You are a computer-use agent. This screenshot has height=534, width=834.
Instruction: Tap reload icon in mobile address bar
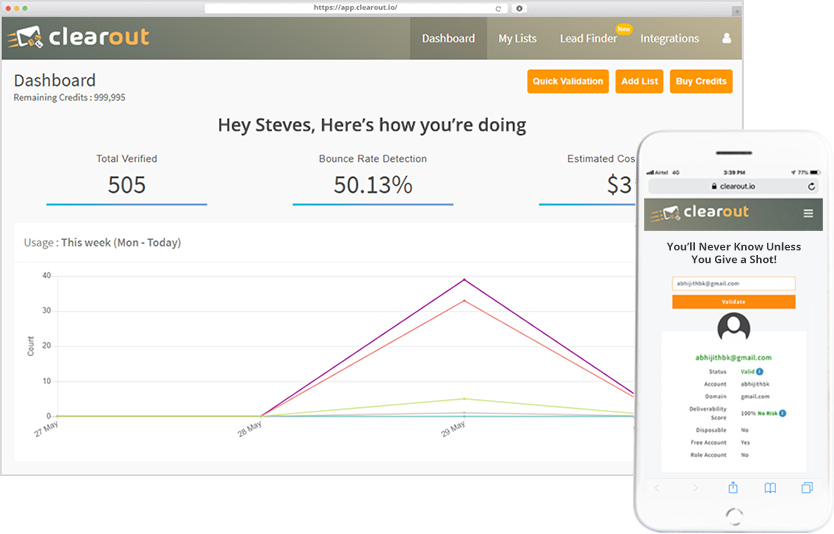click(811, 186)
